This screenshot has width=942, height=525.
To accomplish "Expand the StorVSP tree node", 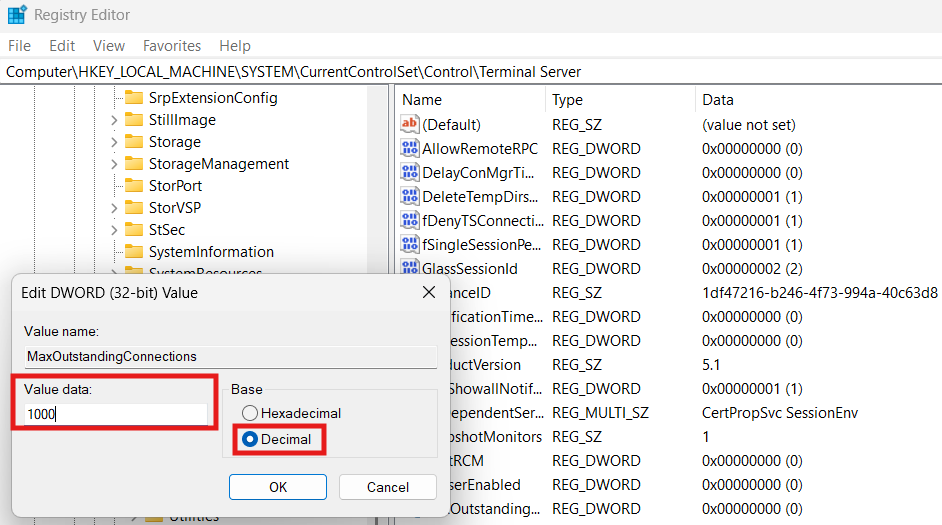I will coord(113,208).
